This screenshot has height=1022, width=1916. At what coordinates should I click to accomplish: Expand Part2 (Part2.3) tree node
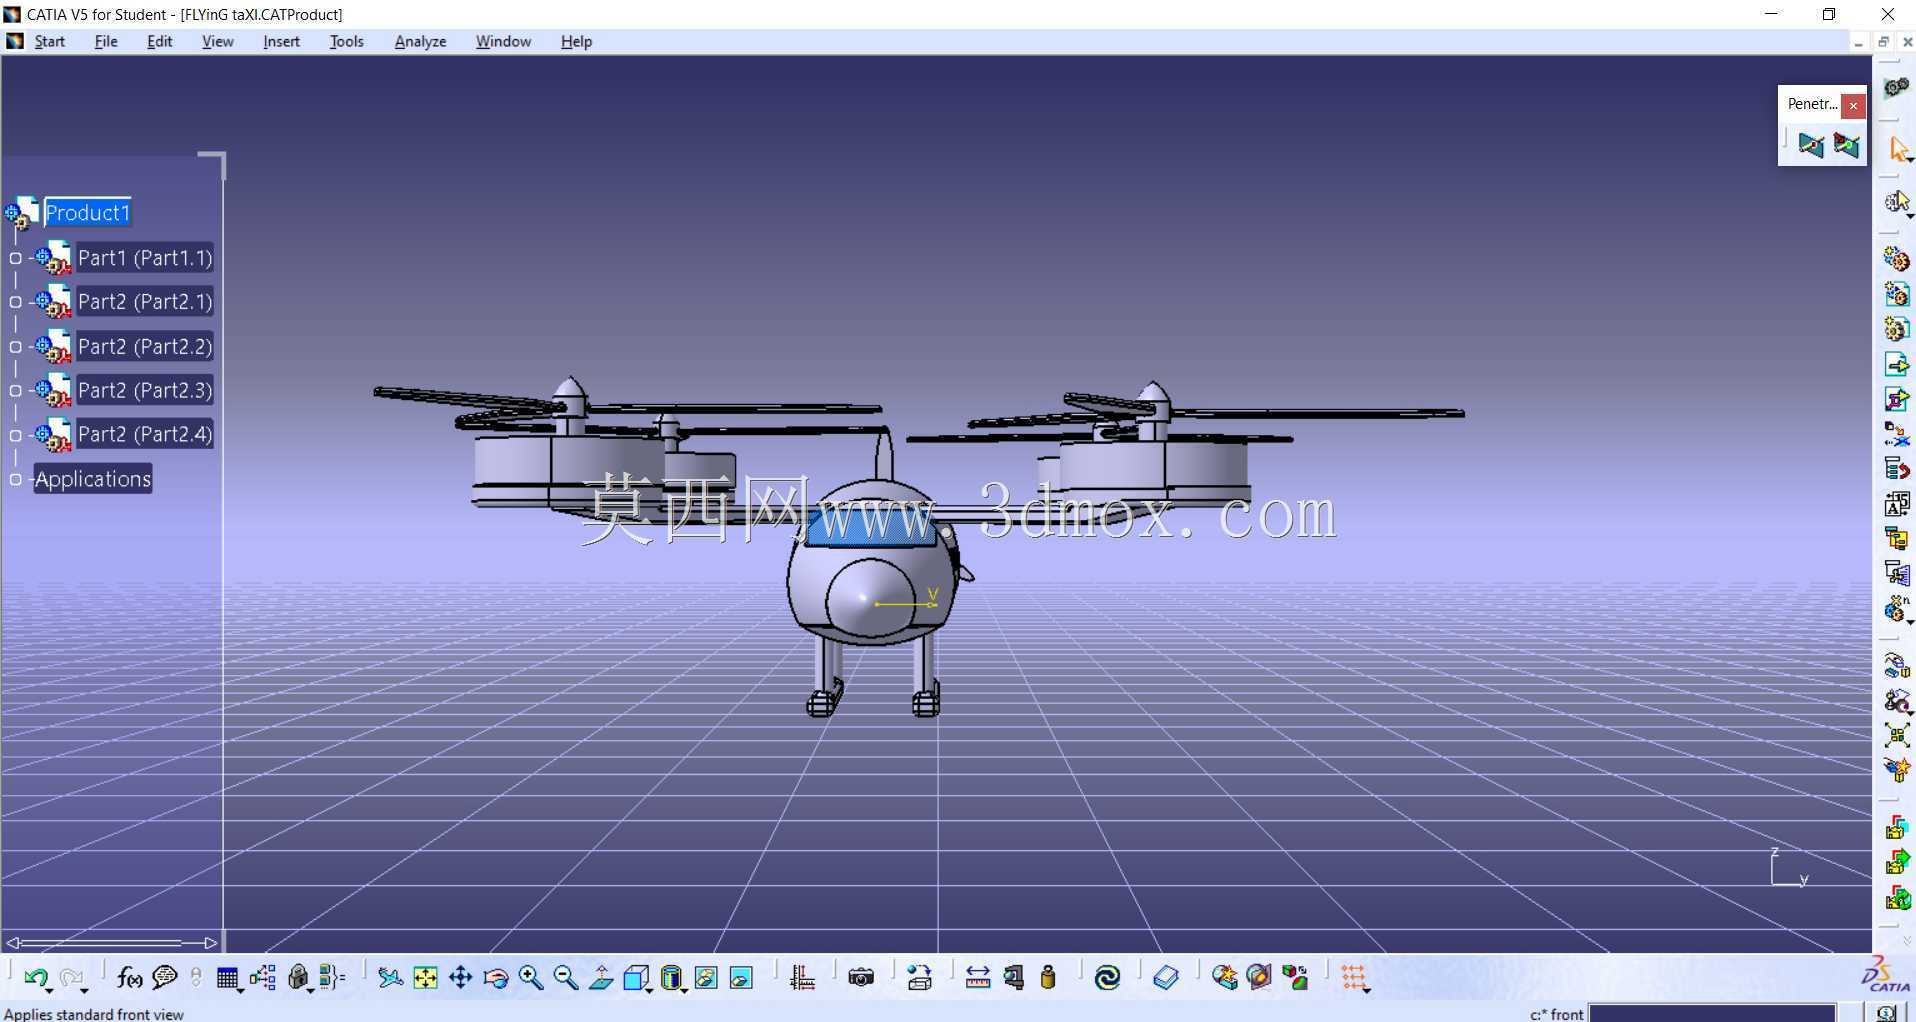(x=15, y=391)
